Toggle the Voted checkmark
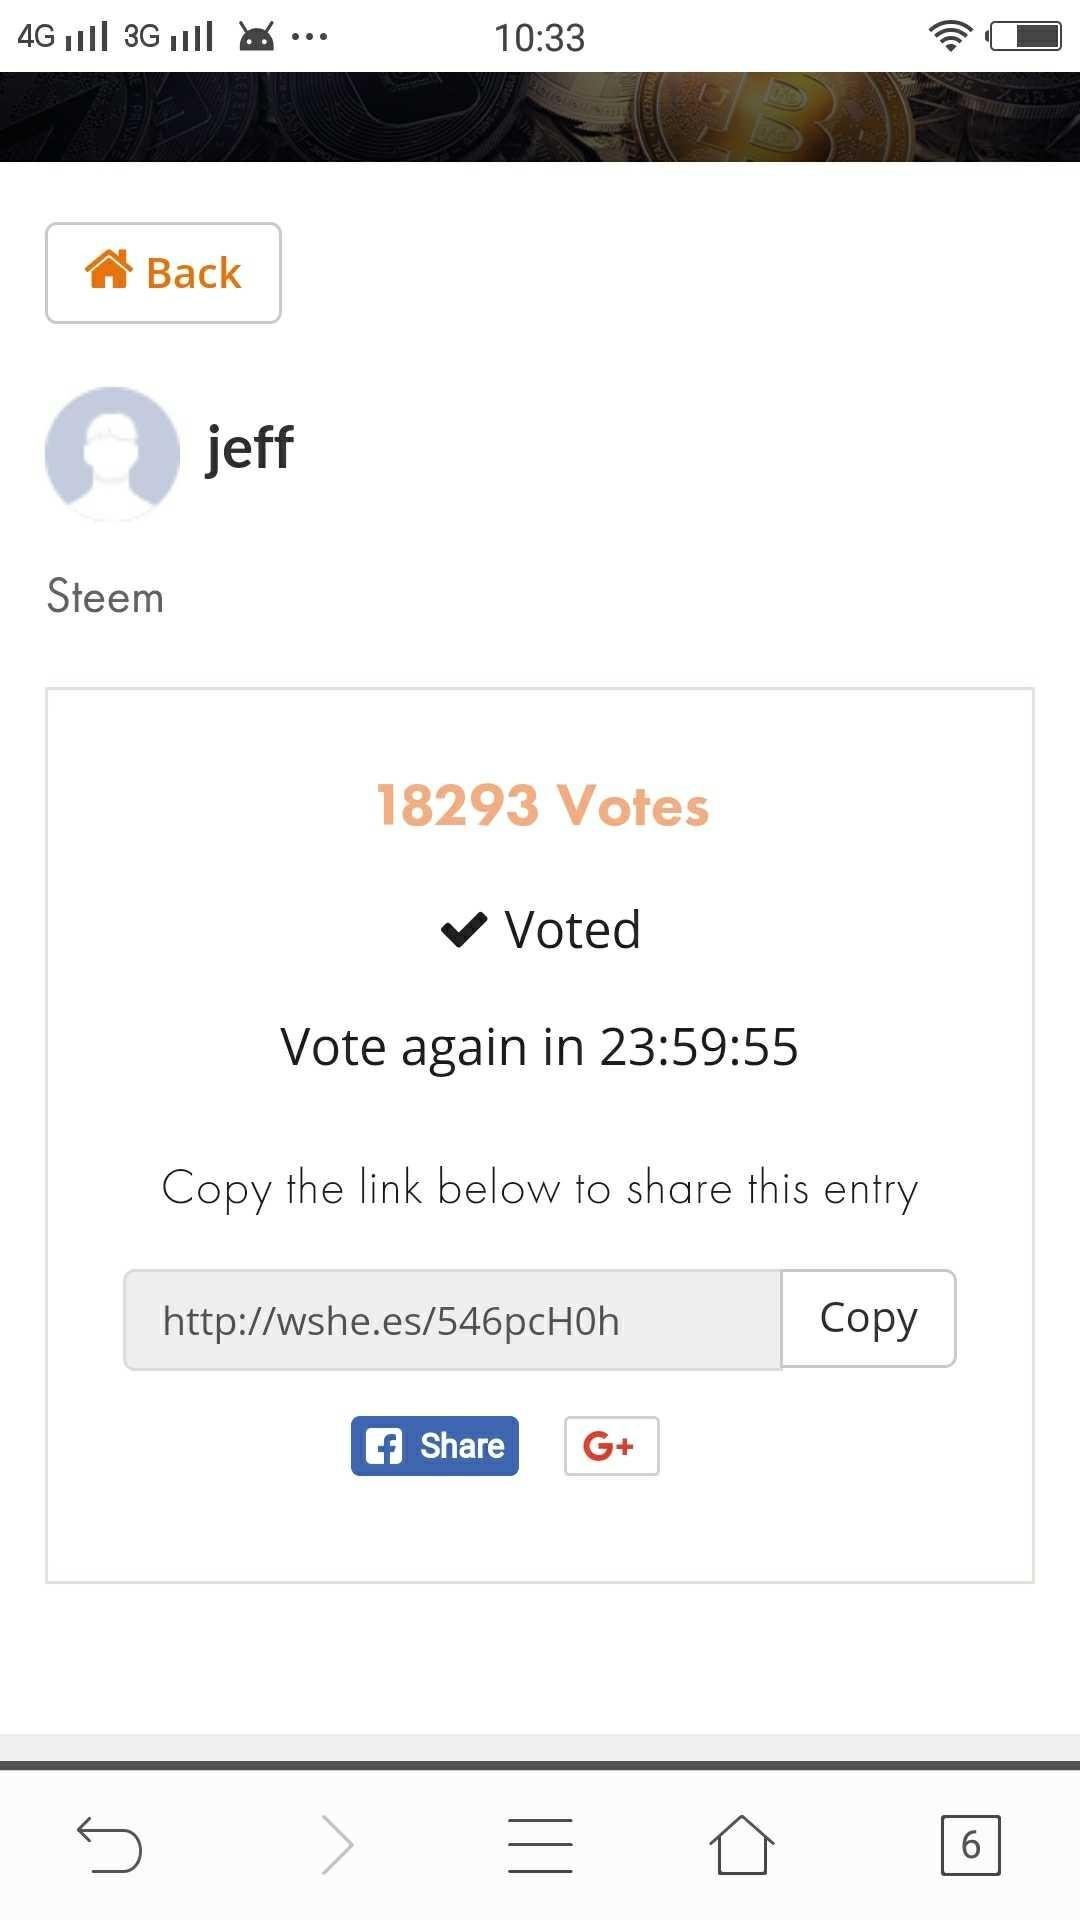The image size is (1080, 1920). (463, 930)
